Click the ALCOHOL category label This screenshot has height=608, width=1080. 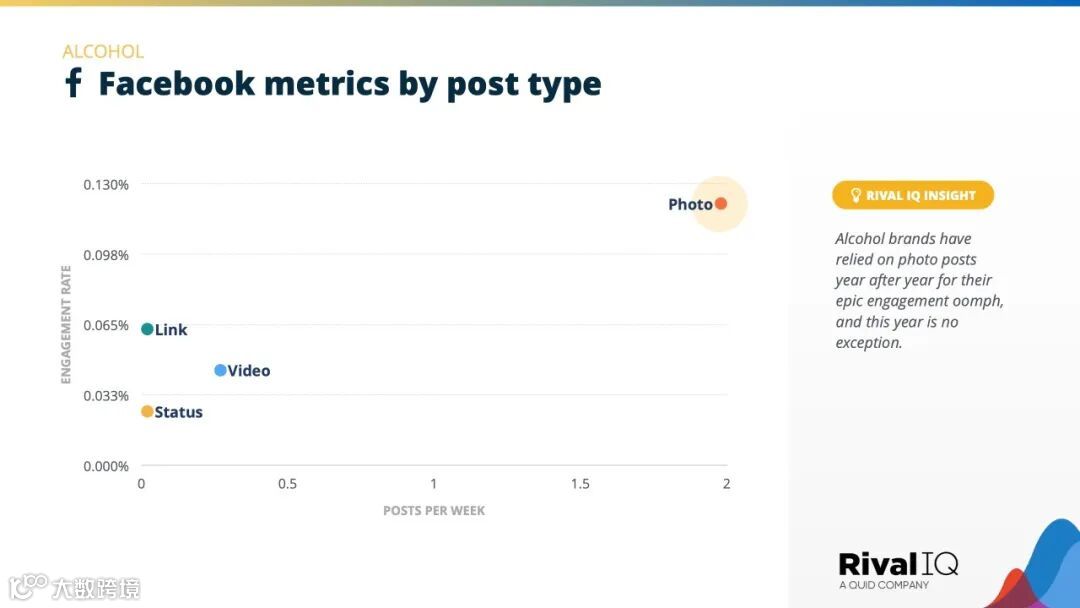[x=103, y=52]
